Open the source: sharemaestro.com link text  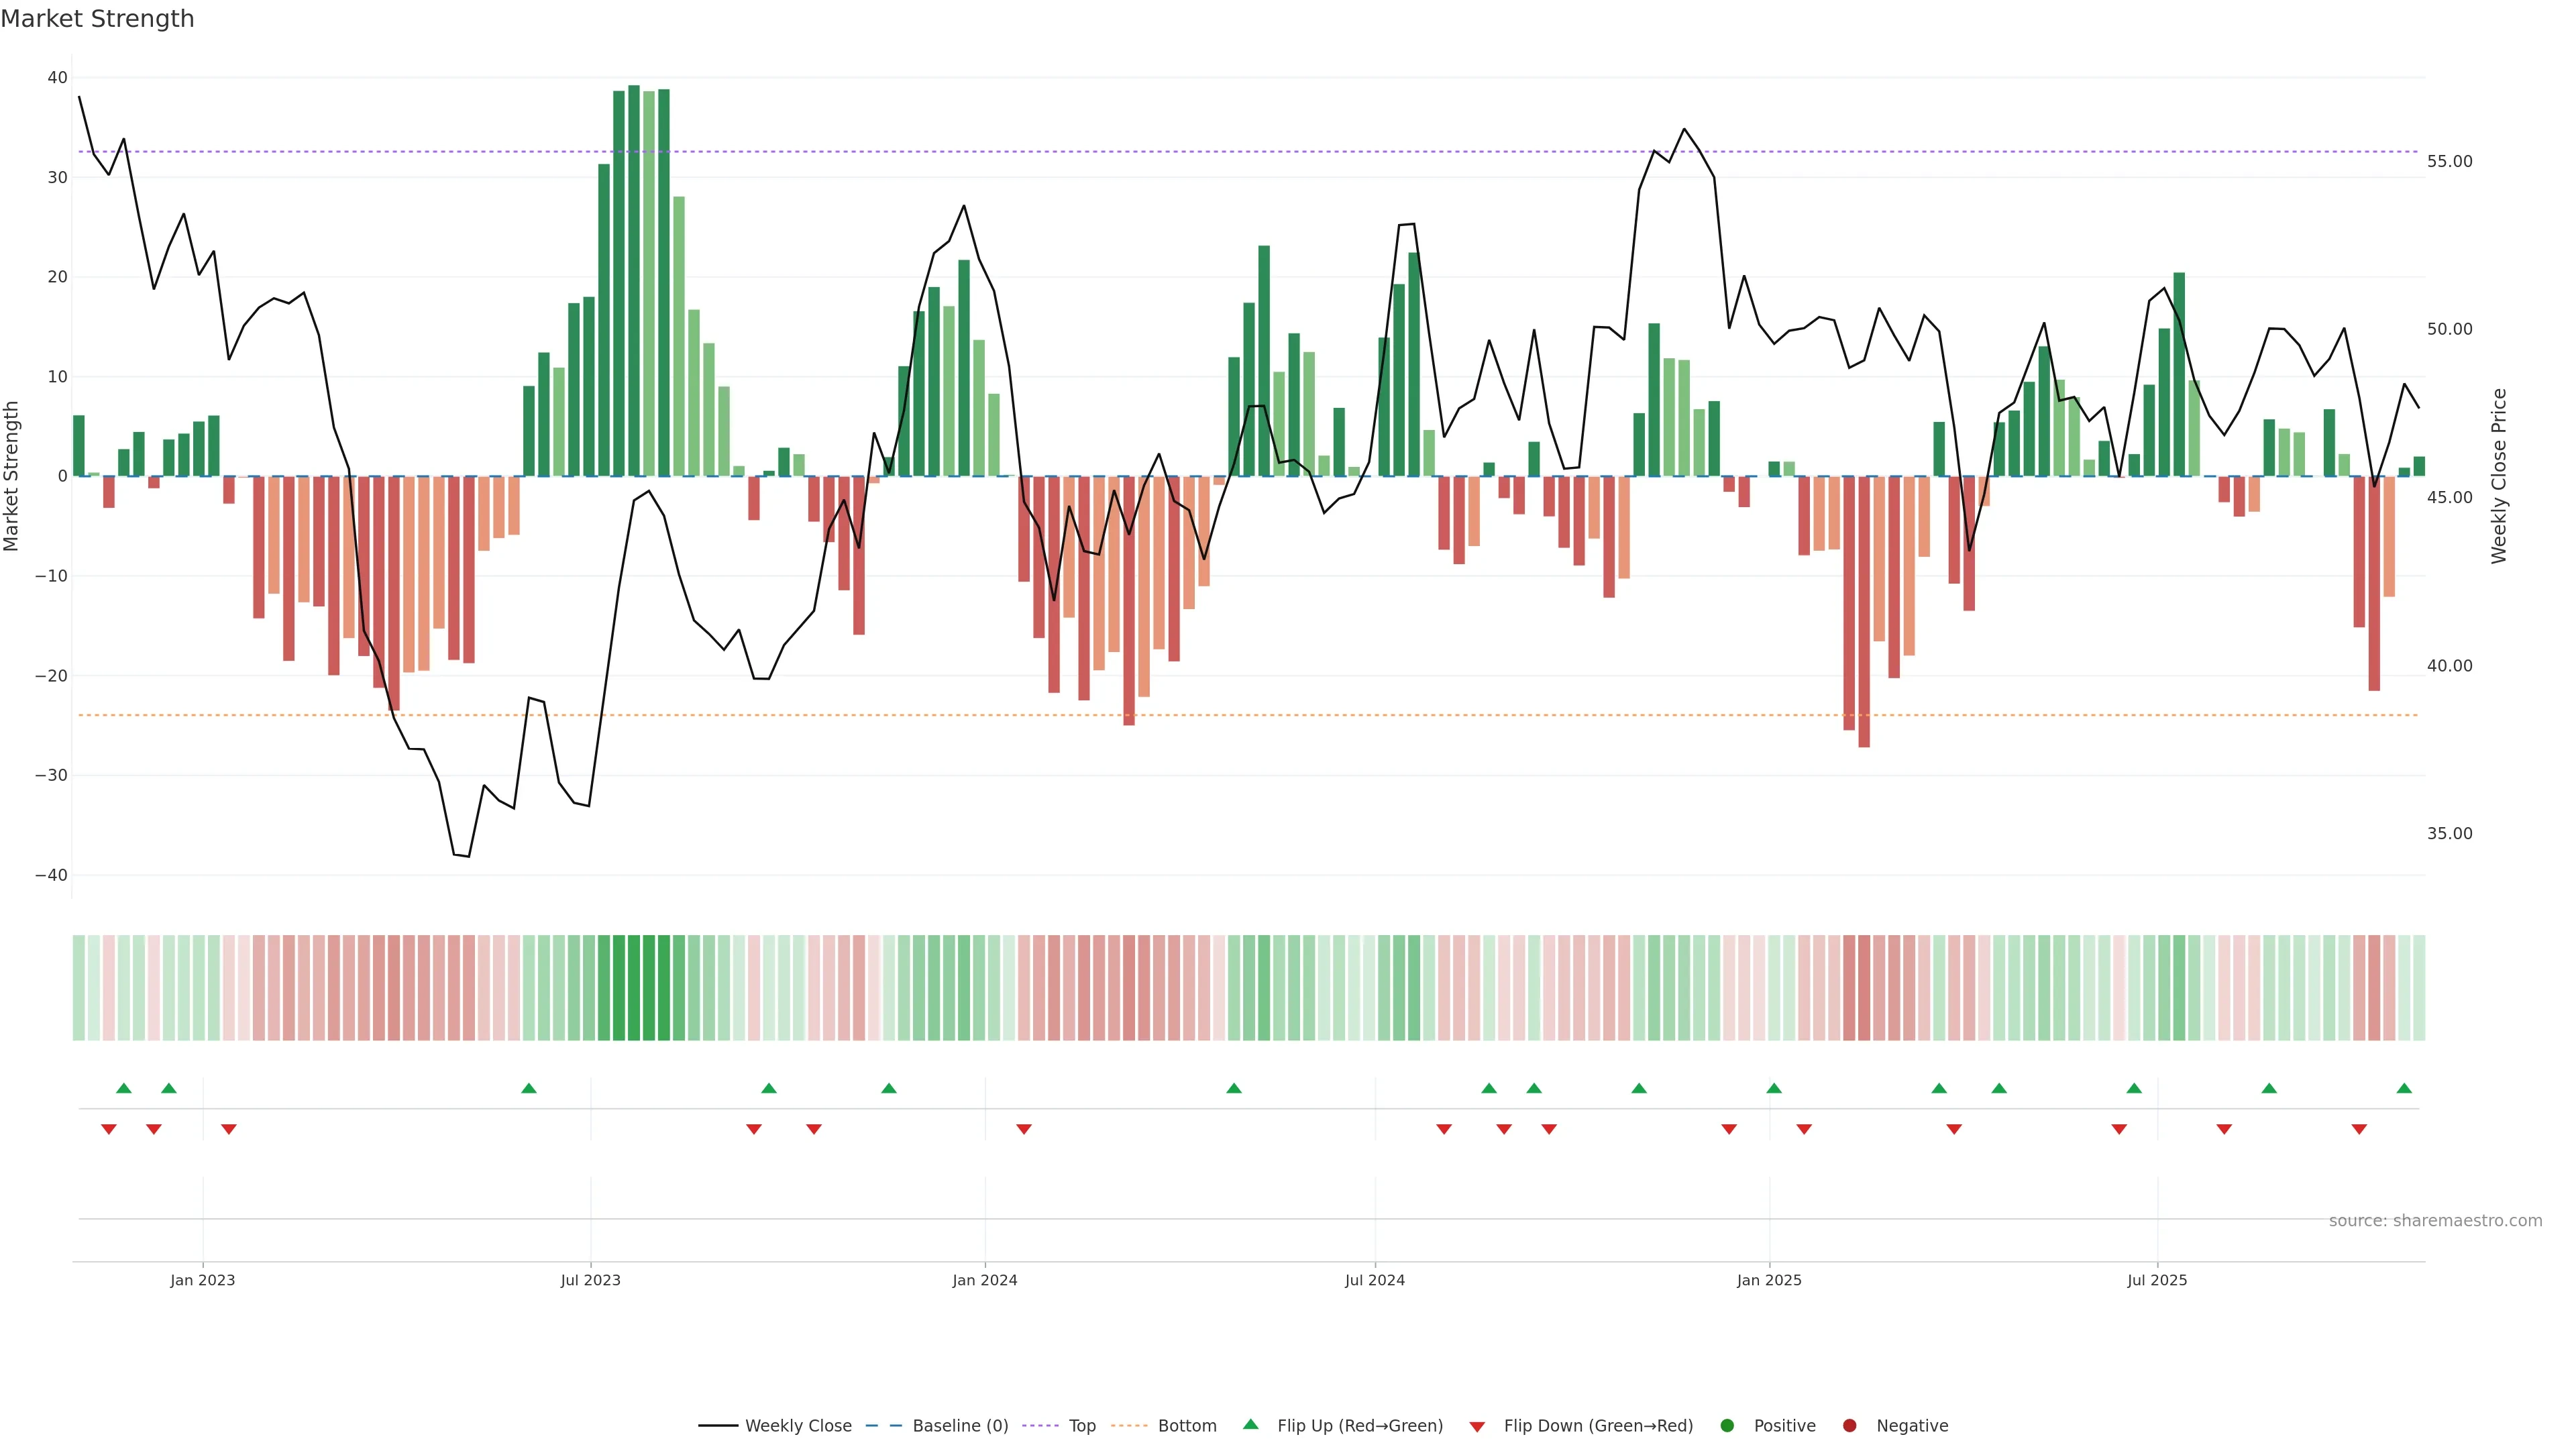pyautogui.click(x=2435, y=1221)
